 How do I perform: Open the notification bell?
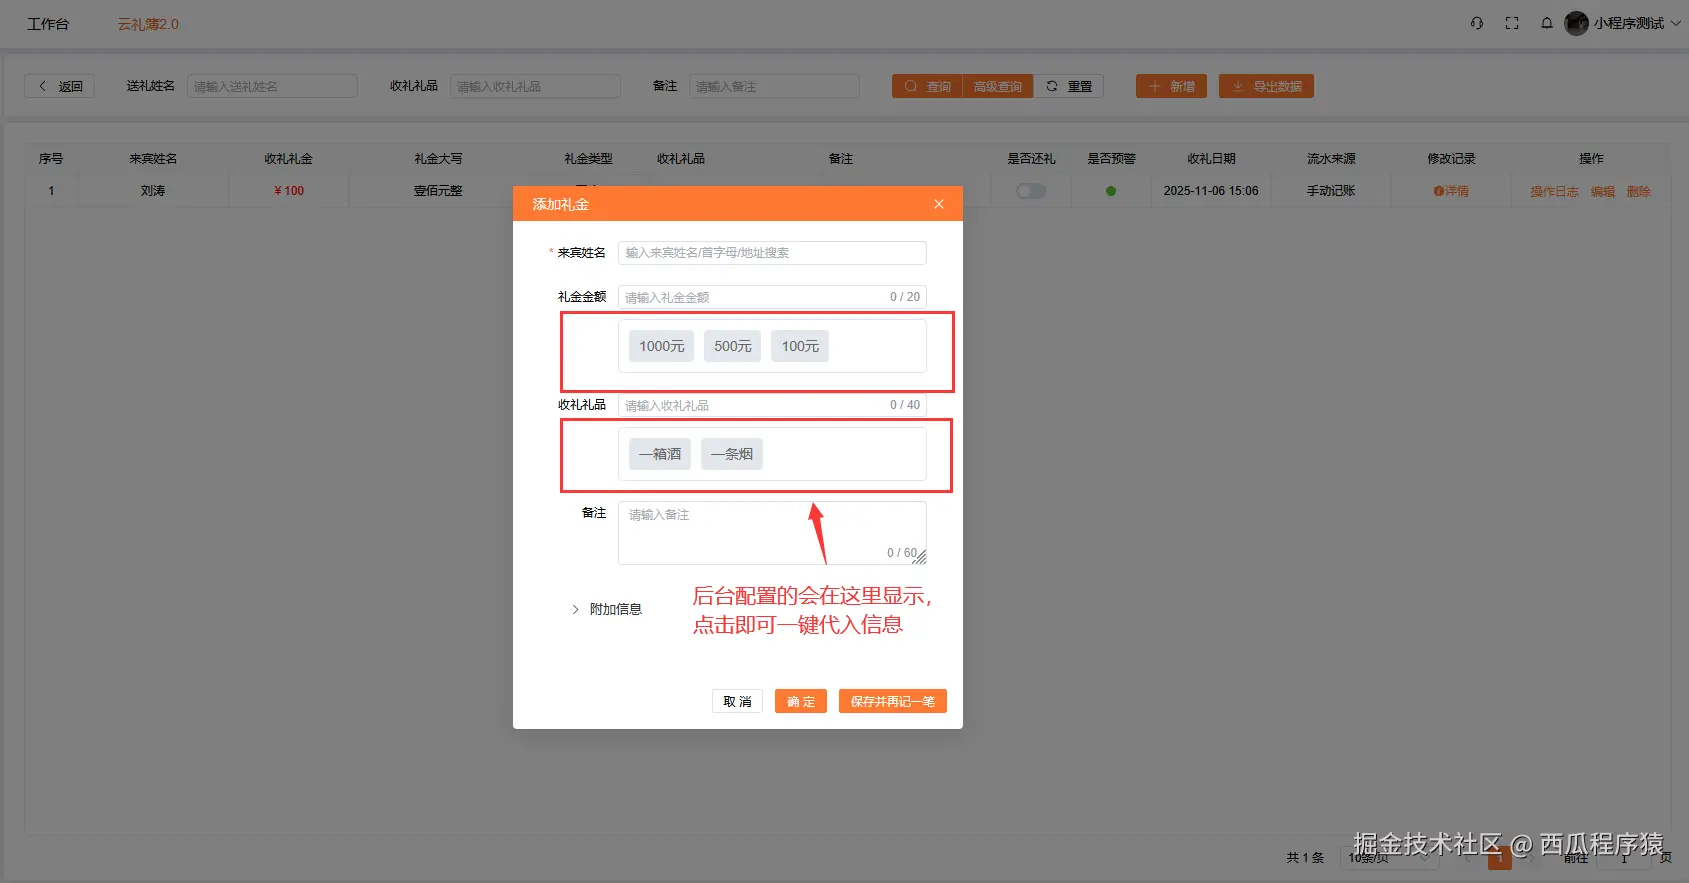(x=1547, y=23)
